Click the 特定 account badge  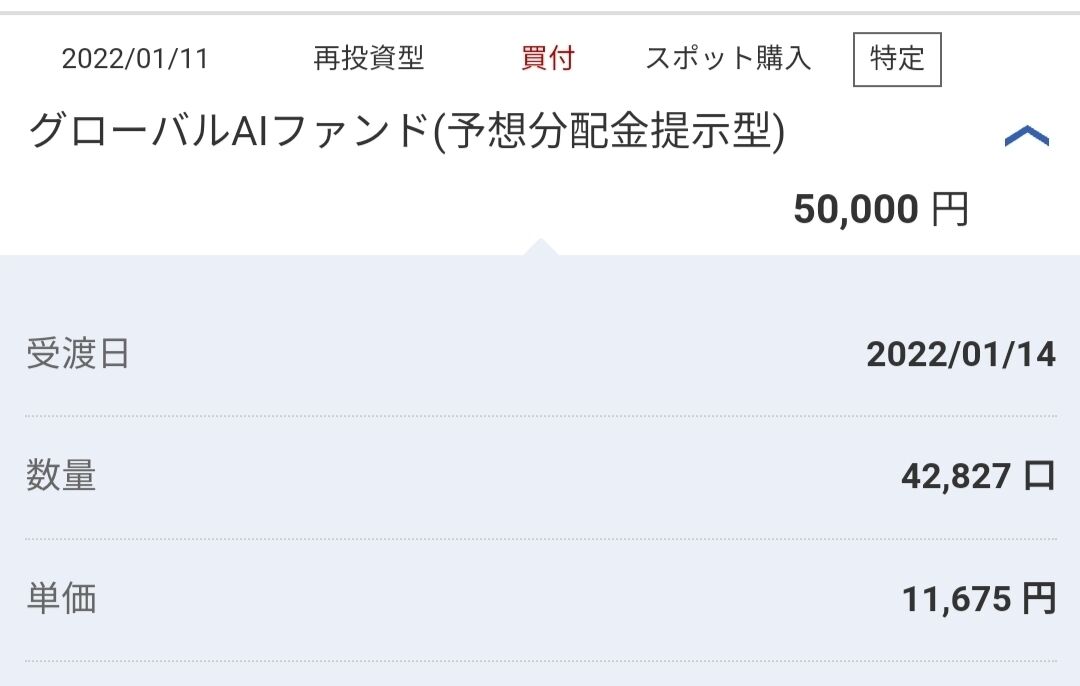pos(897,59)
